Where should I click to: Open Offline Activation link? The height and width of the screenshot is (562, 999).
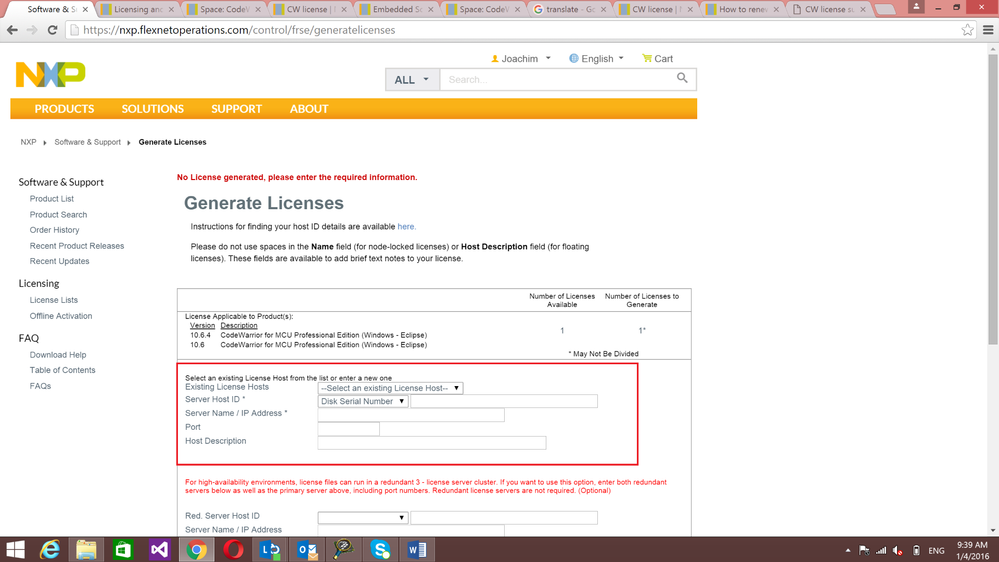(61, 316)
